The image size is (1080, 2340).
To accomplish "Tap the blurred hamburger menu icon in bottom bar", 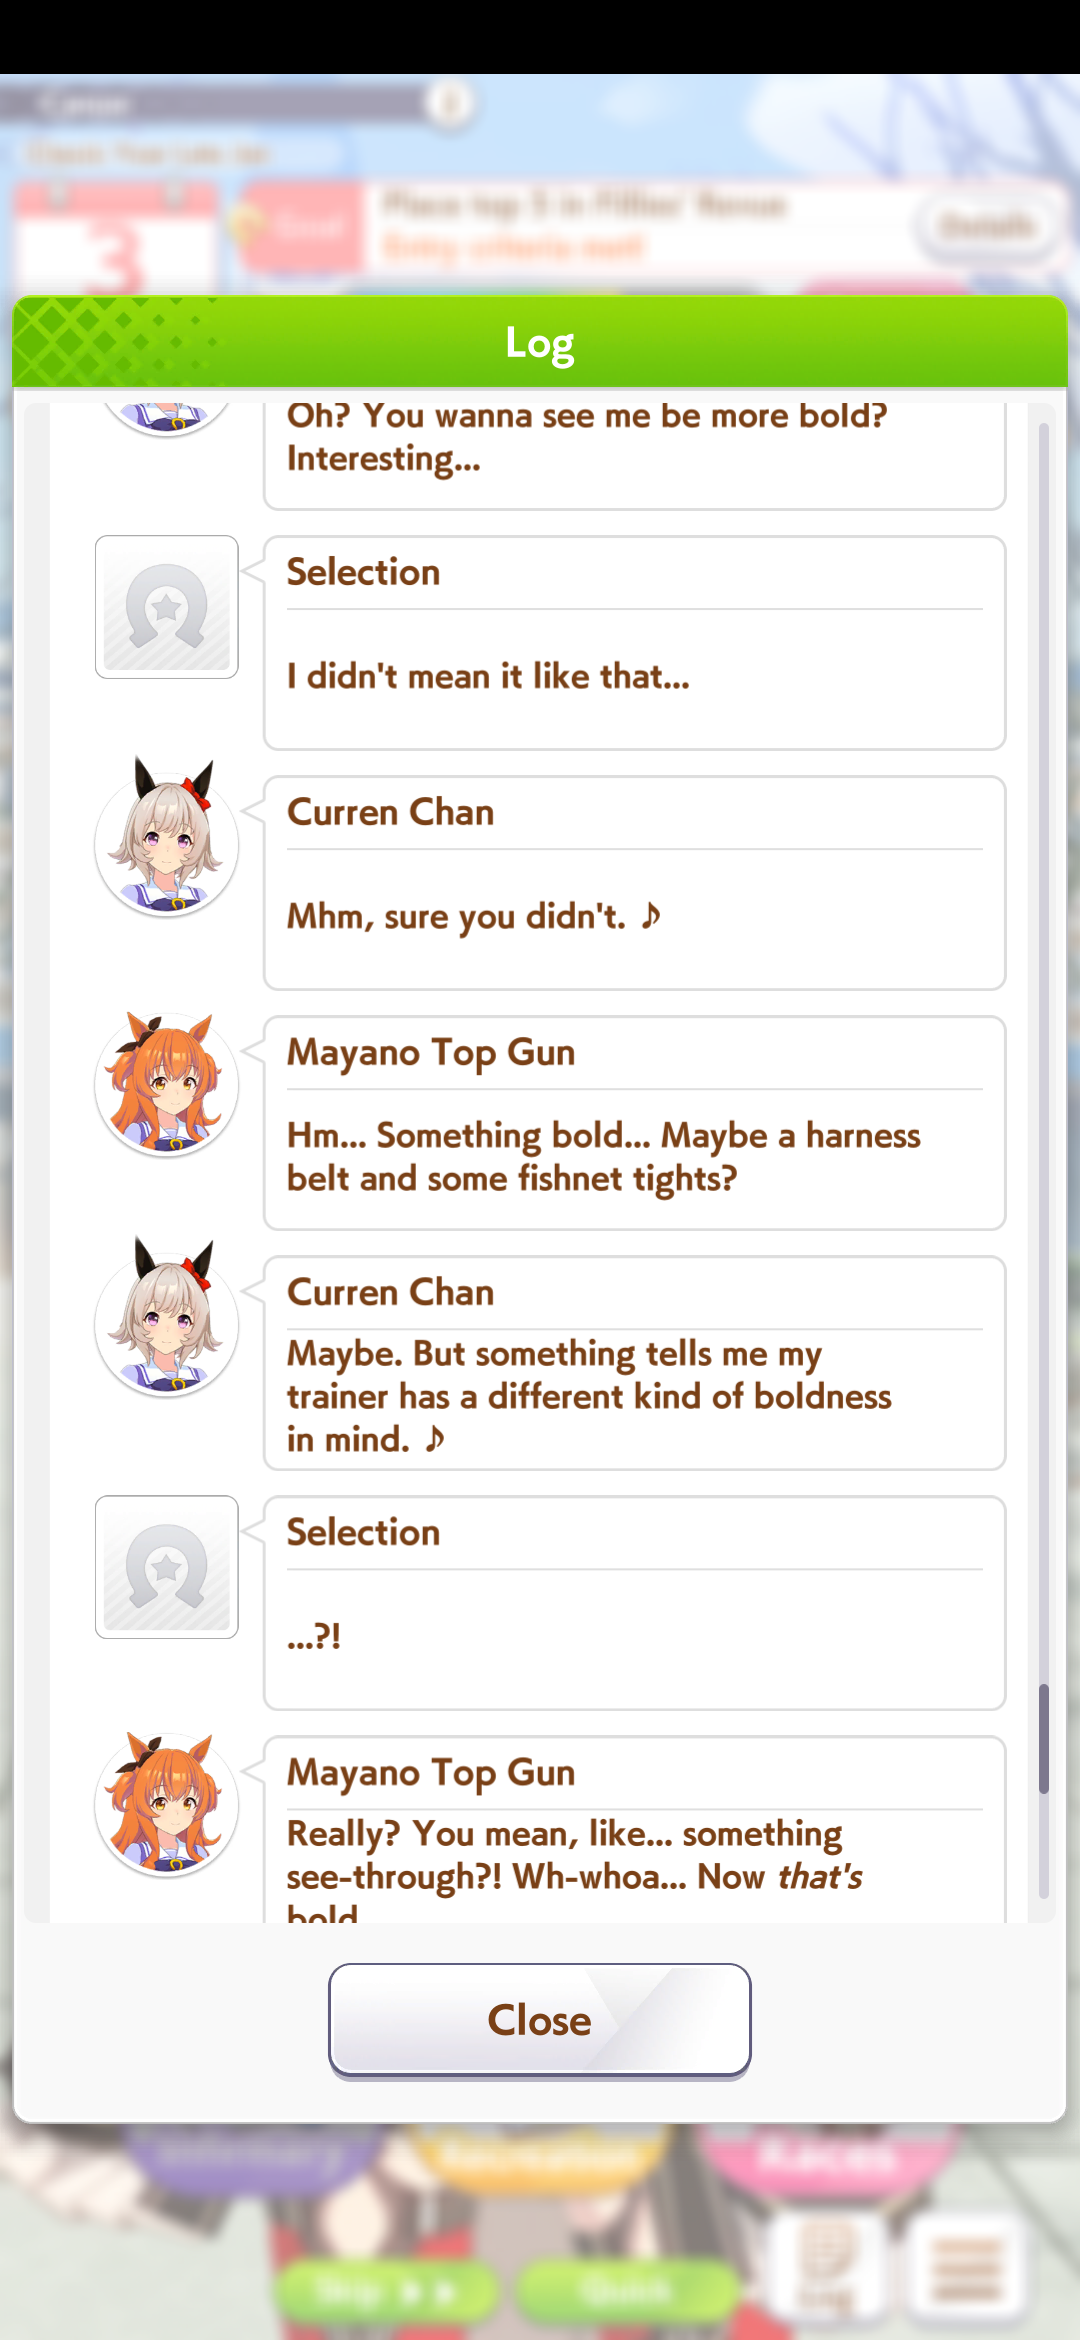I will pyautogui.click(x=966, y=2267).
